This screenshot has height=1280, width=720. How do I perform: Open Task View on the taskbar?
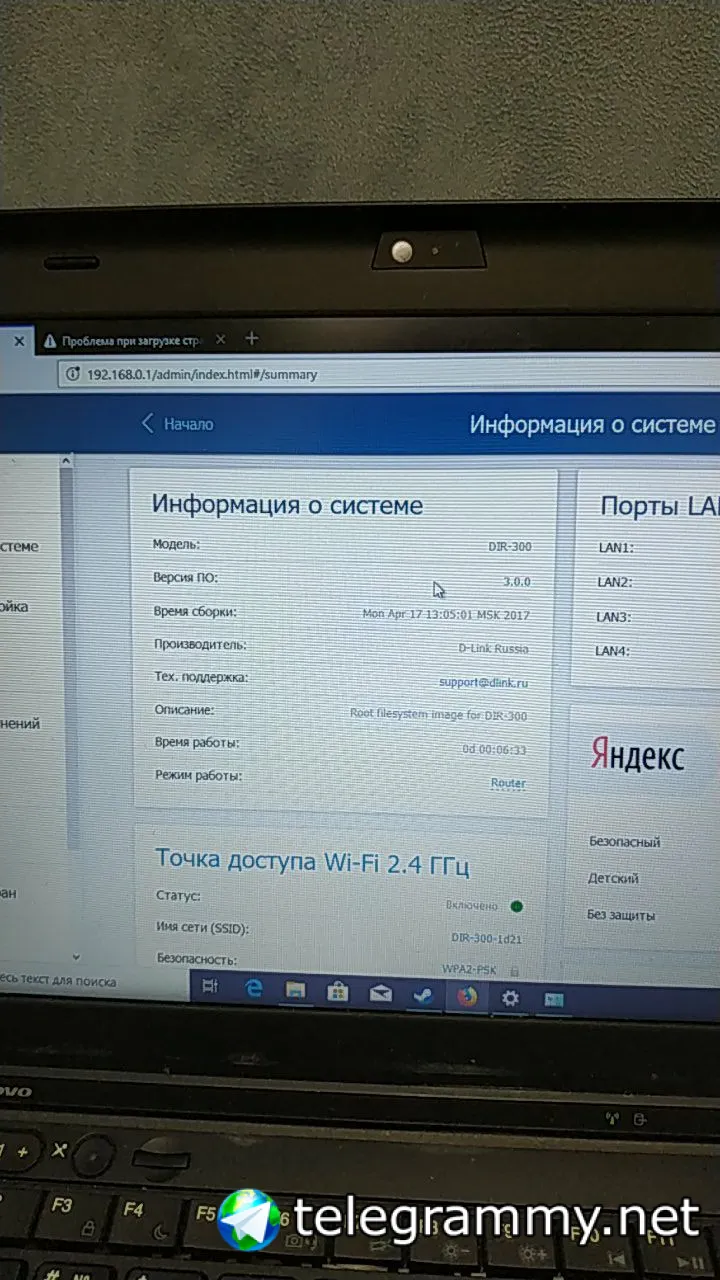pyautogui.click(x=210, y=987)
